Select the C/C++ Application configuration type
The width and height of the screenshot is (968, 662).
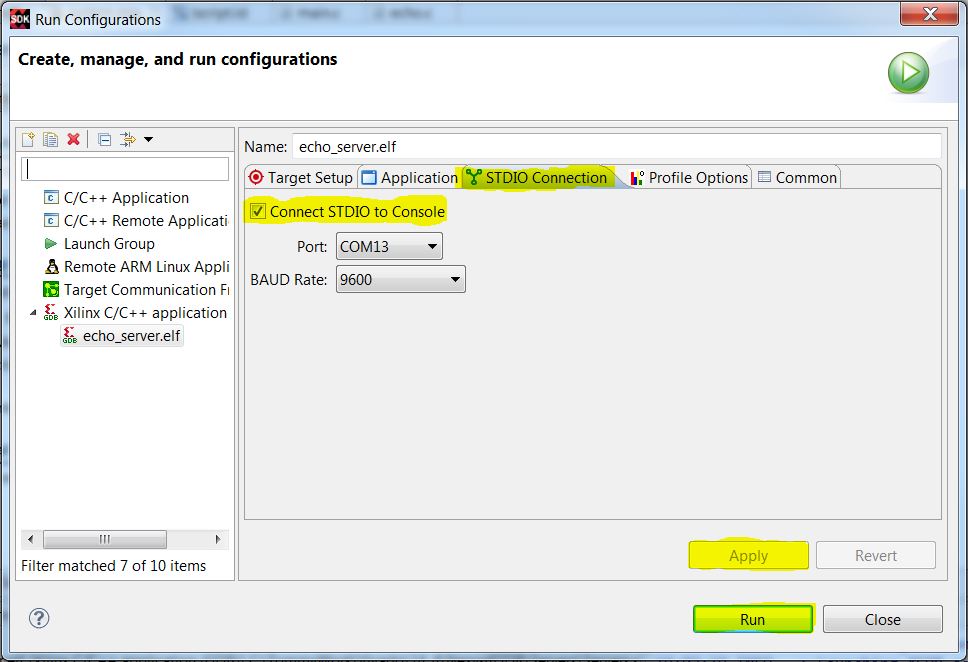point(126,198)
